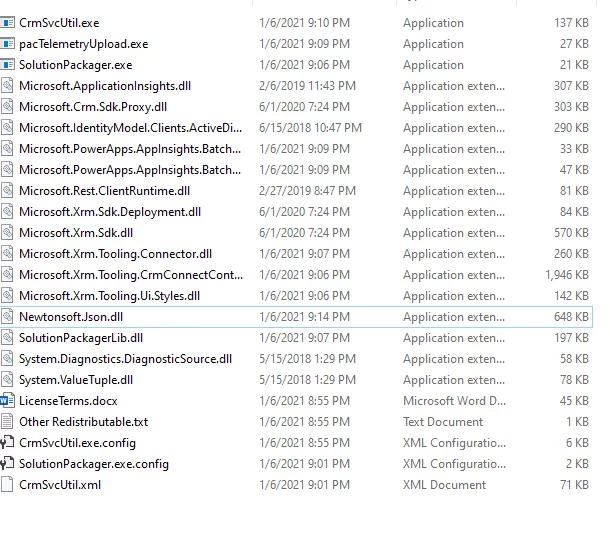
Task: Select the file name CrmSvcUtil.exe
Action: (59, 23)
